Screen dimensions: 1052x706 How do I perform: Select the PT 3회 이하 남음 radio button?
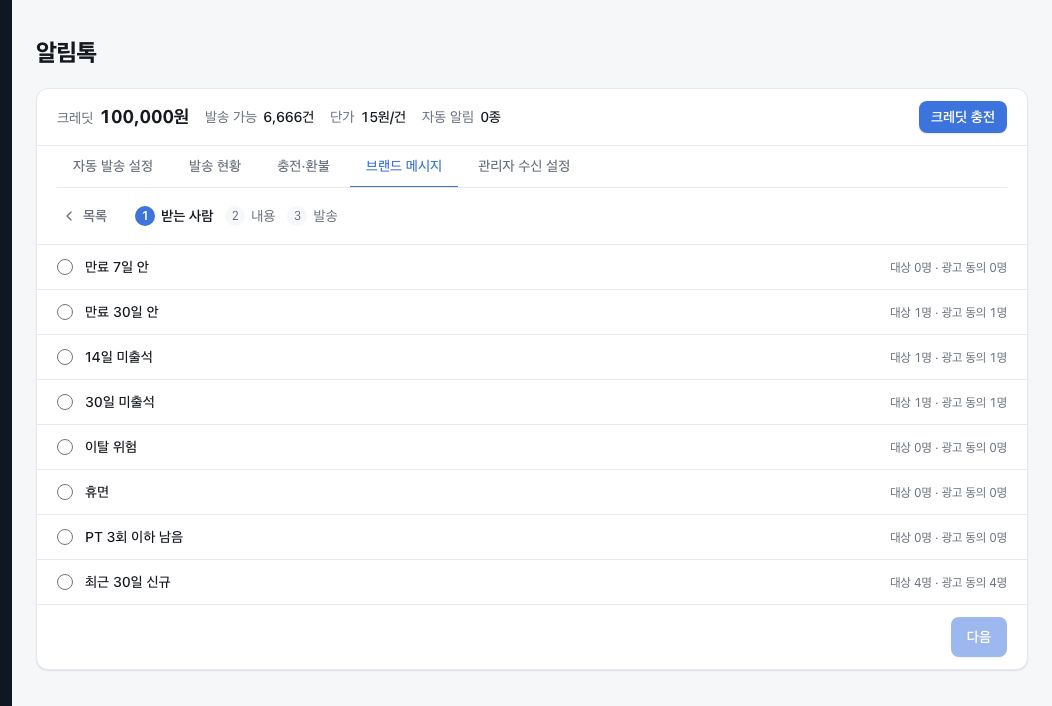[x=65, y=537]
